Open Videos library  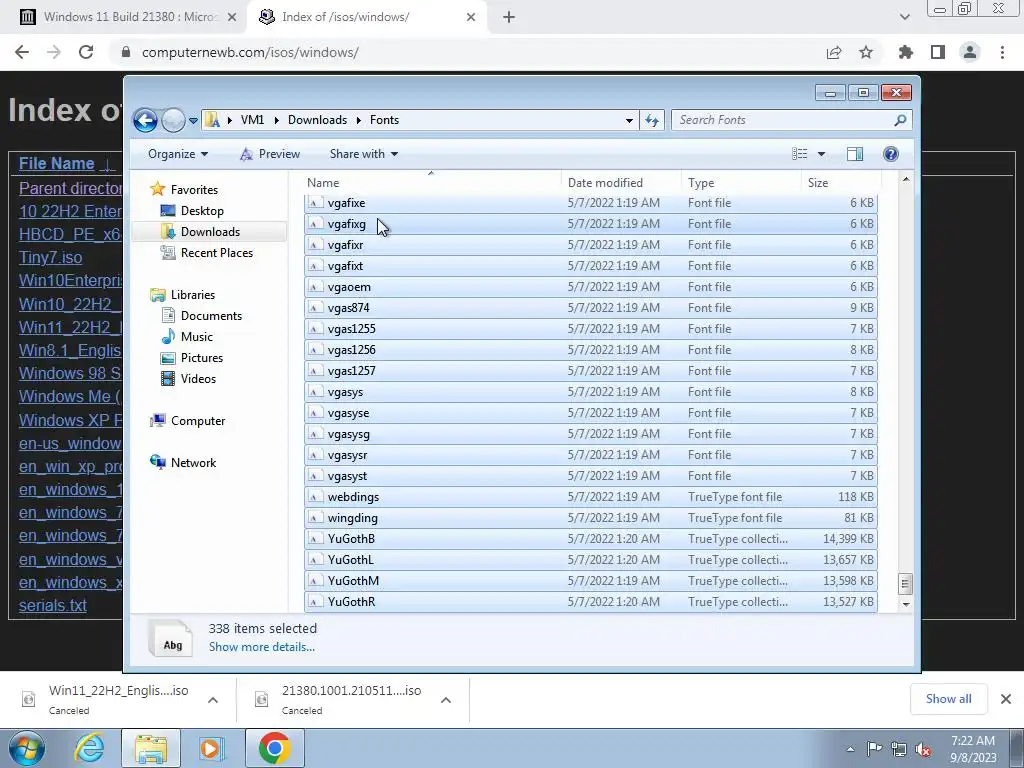tap(198, 379)
